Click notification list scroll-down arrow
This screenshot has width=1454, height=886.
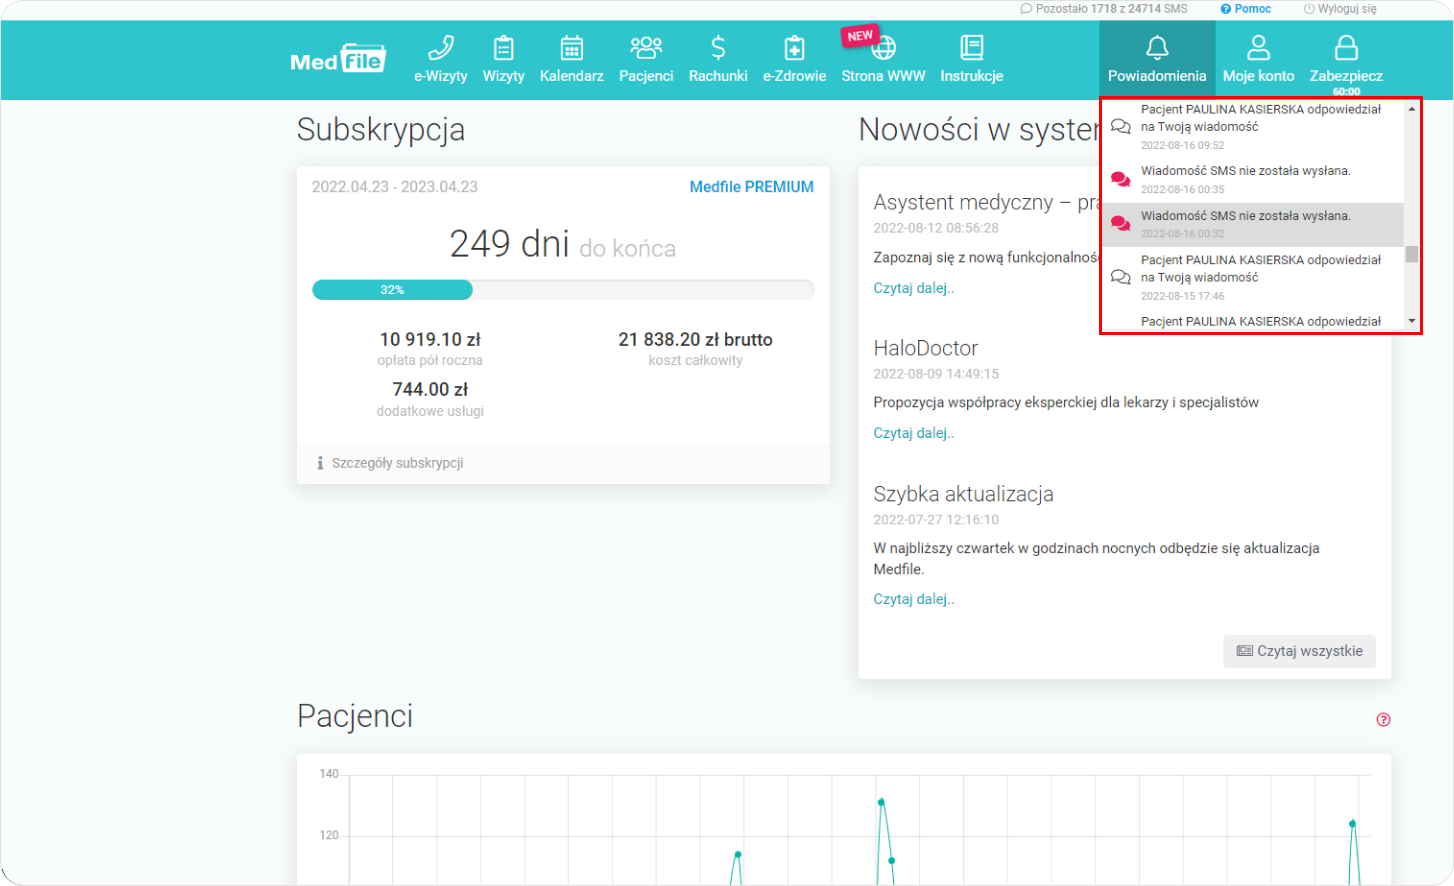point(1412,321)
